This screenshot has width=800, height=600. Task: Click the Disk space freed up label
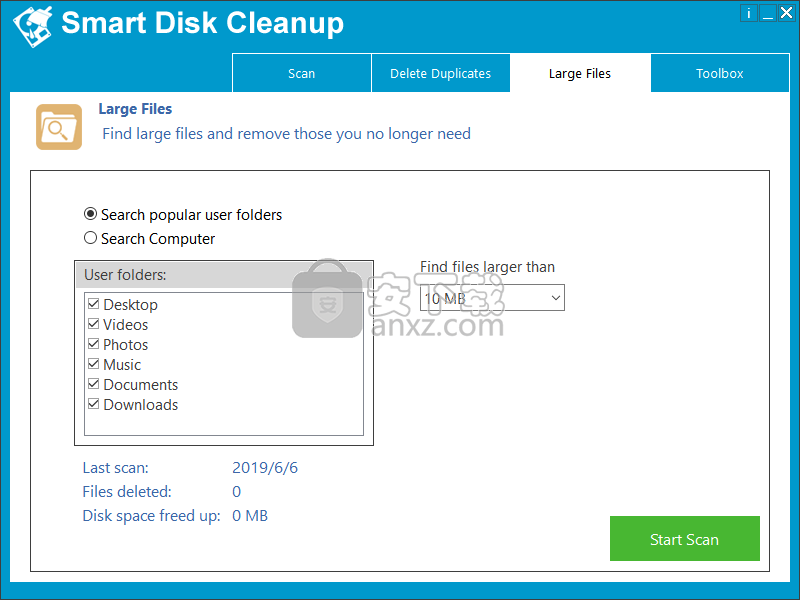point(151,516)
